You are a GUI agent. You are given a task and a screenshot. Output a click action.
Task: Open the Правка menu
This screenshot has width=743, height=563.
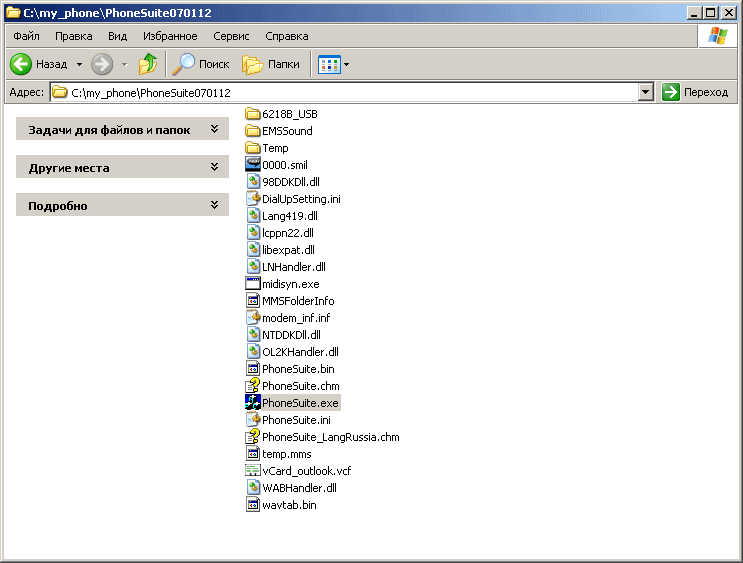tap(73, 36)
